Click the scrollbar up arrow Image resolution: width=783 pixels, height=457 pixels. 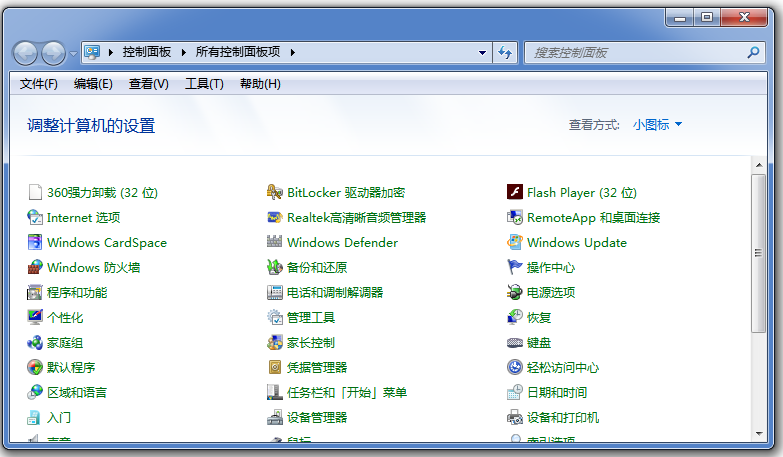[x=759, y=165]
